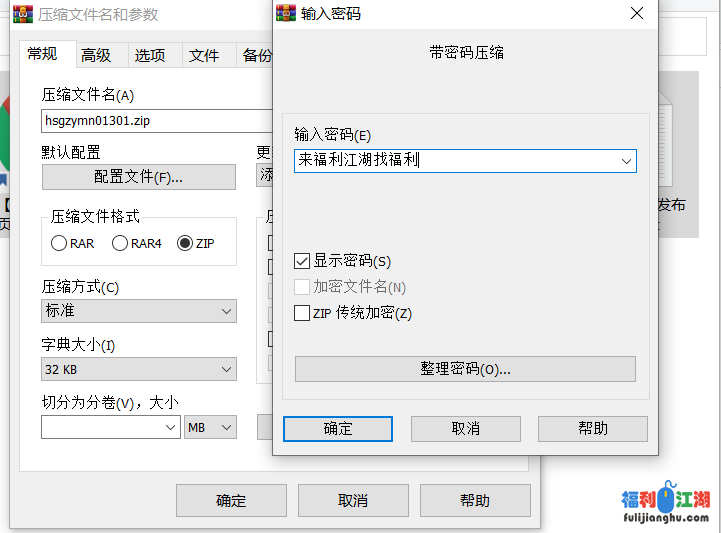Uncheck the 显示密码 checkbox

coord(302,261)
